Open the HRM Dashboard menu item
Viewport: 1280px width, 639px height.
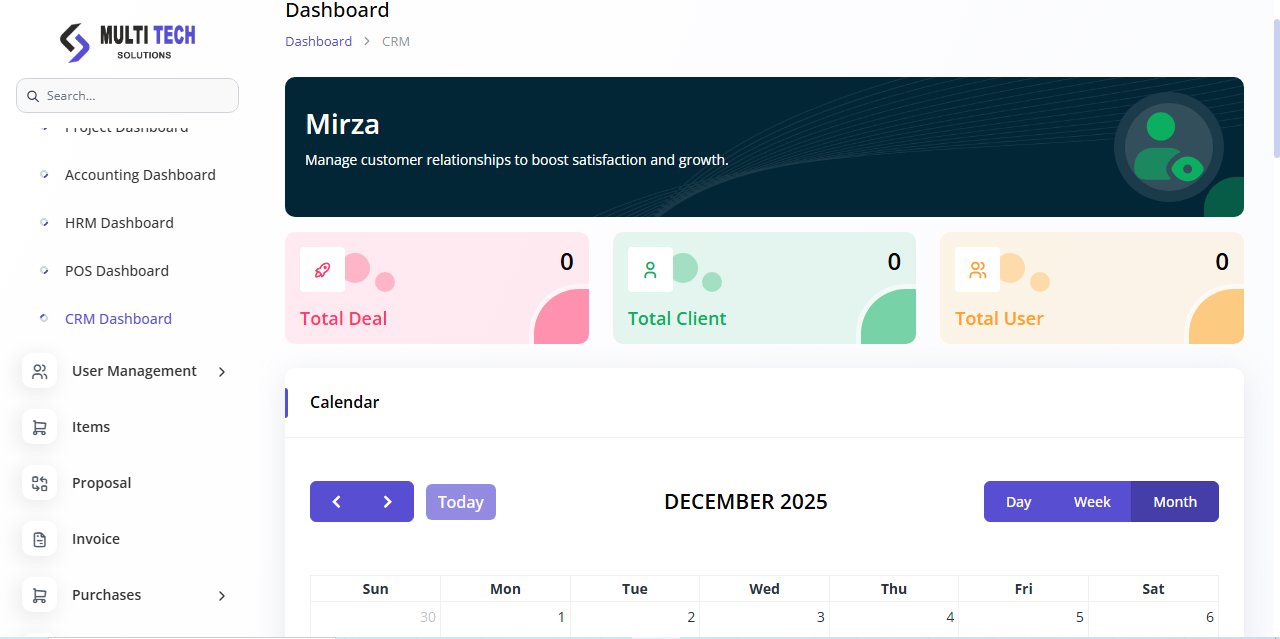(119, 223)
